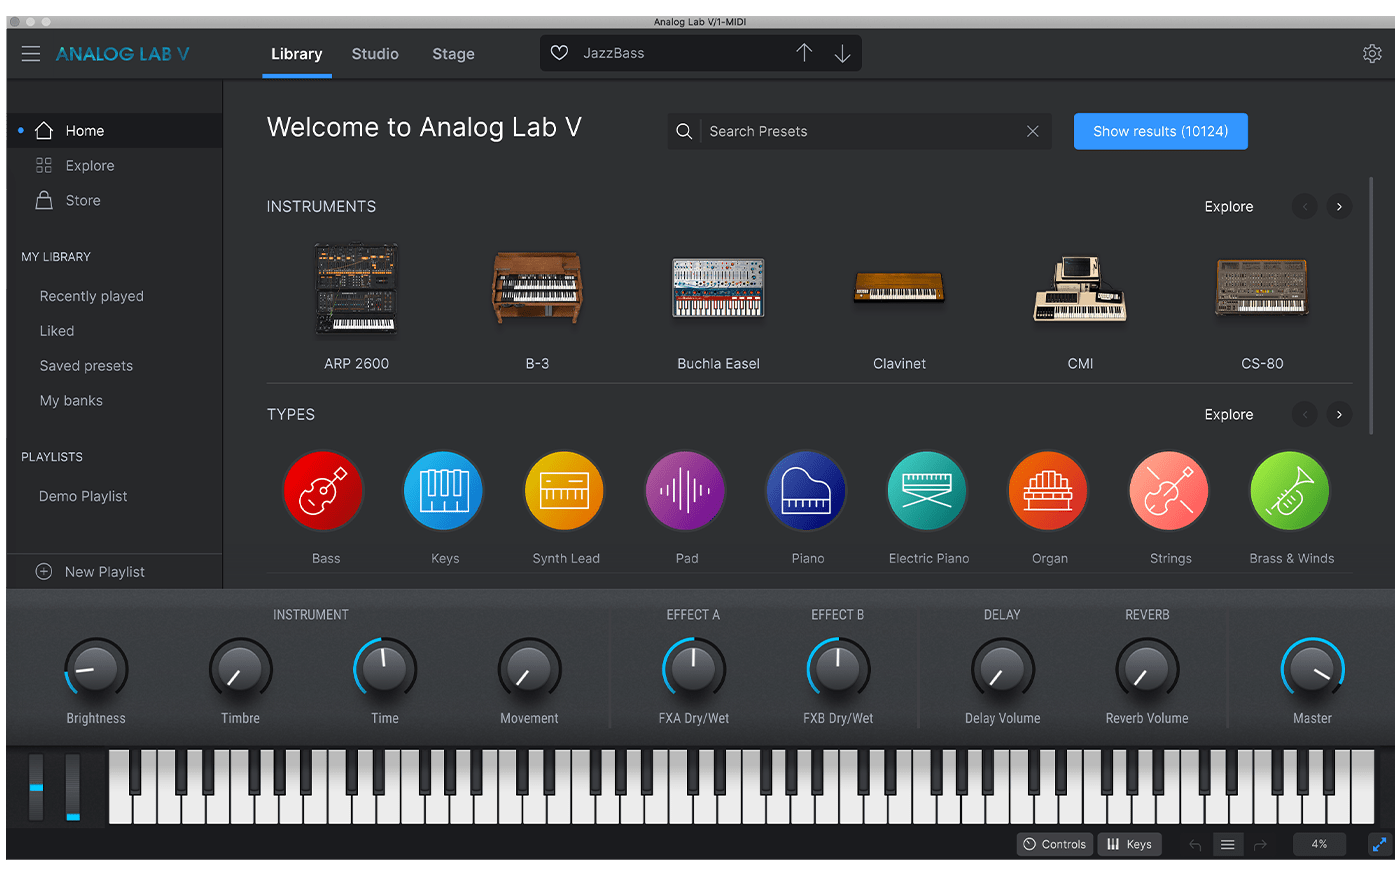Click Explore link beside TYPES
This screenshot has height=876, width=1400.
pyautogui.click(x=1228, y=415)
